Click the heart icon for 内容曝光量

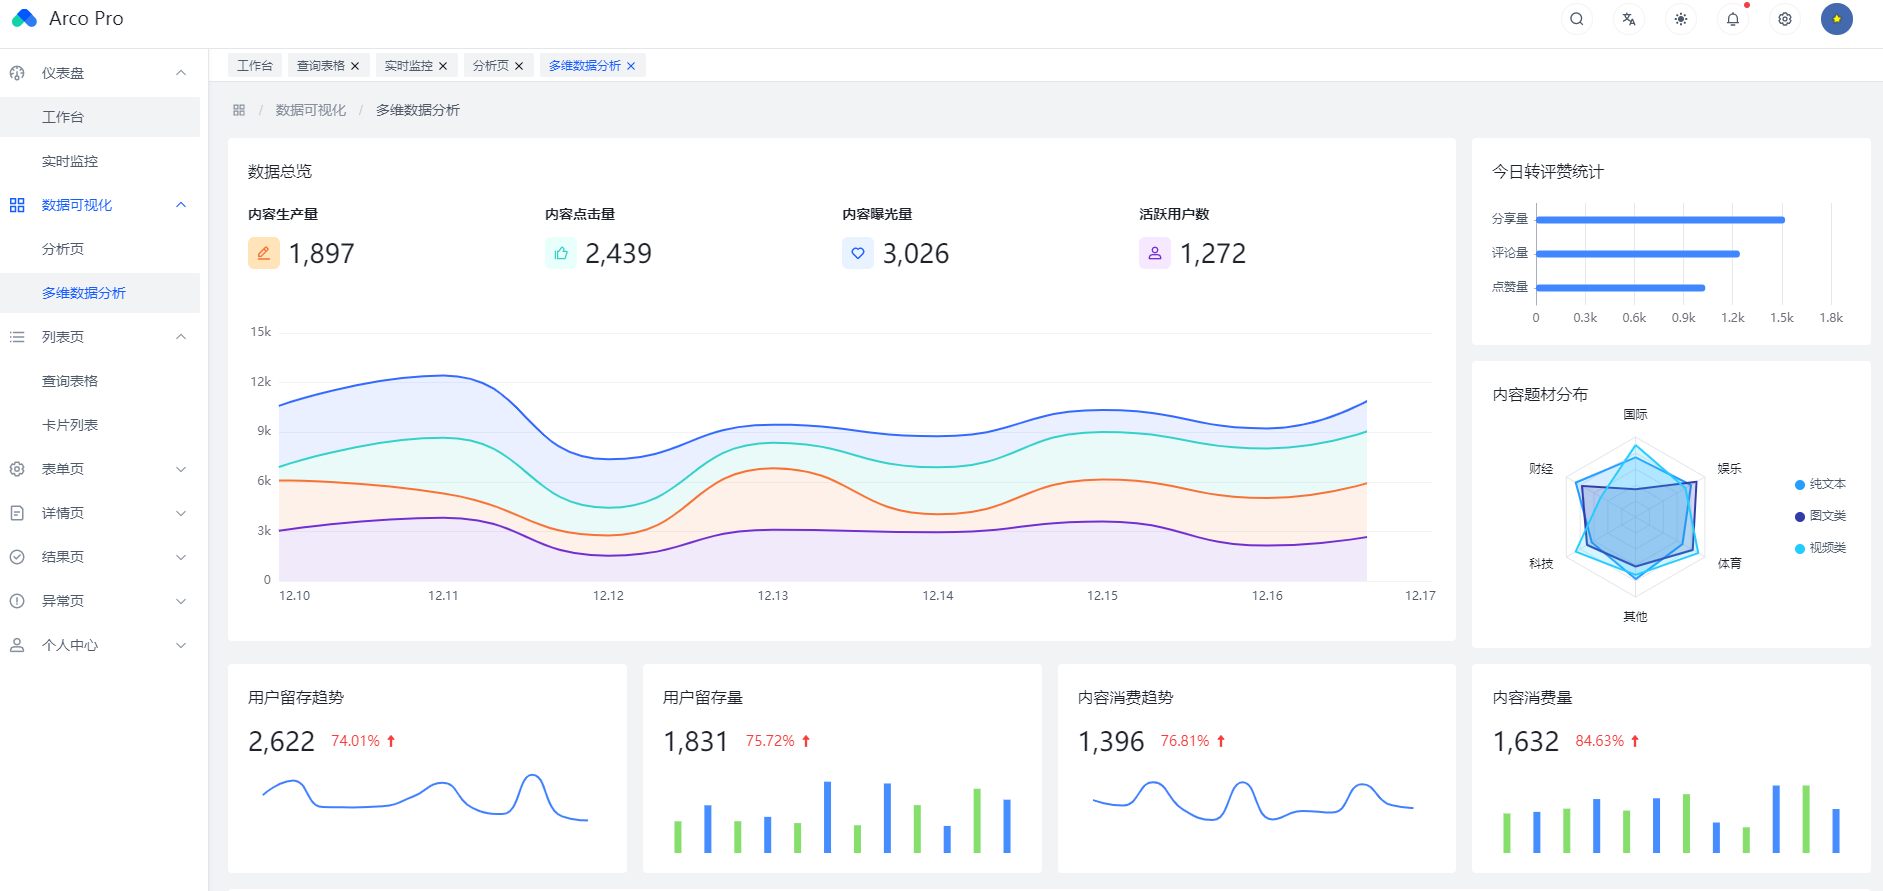(858, 253)
